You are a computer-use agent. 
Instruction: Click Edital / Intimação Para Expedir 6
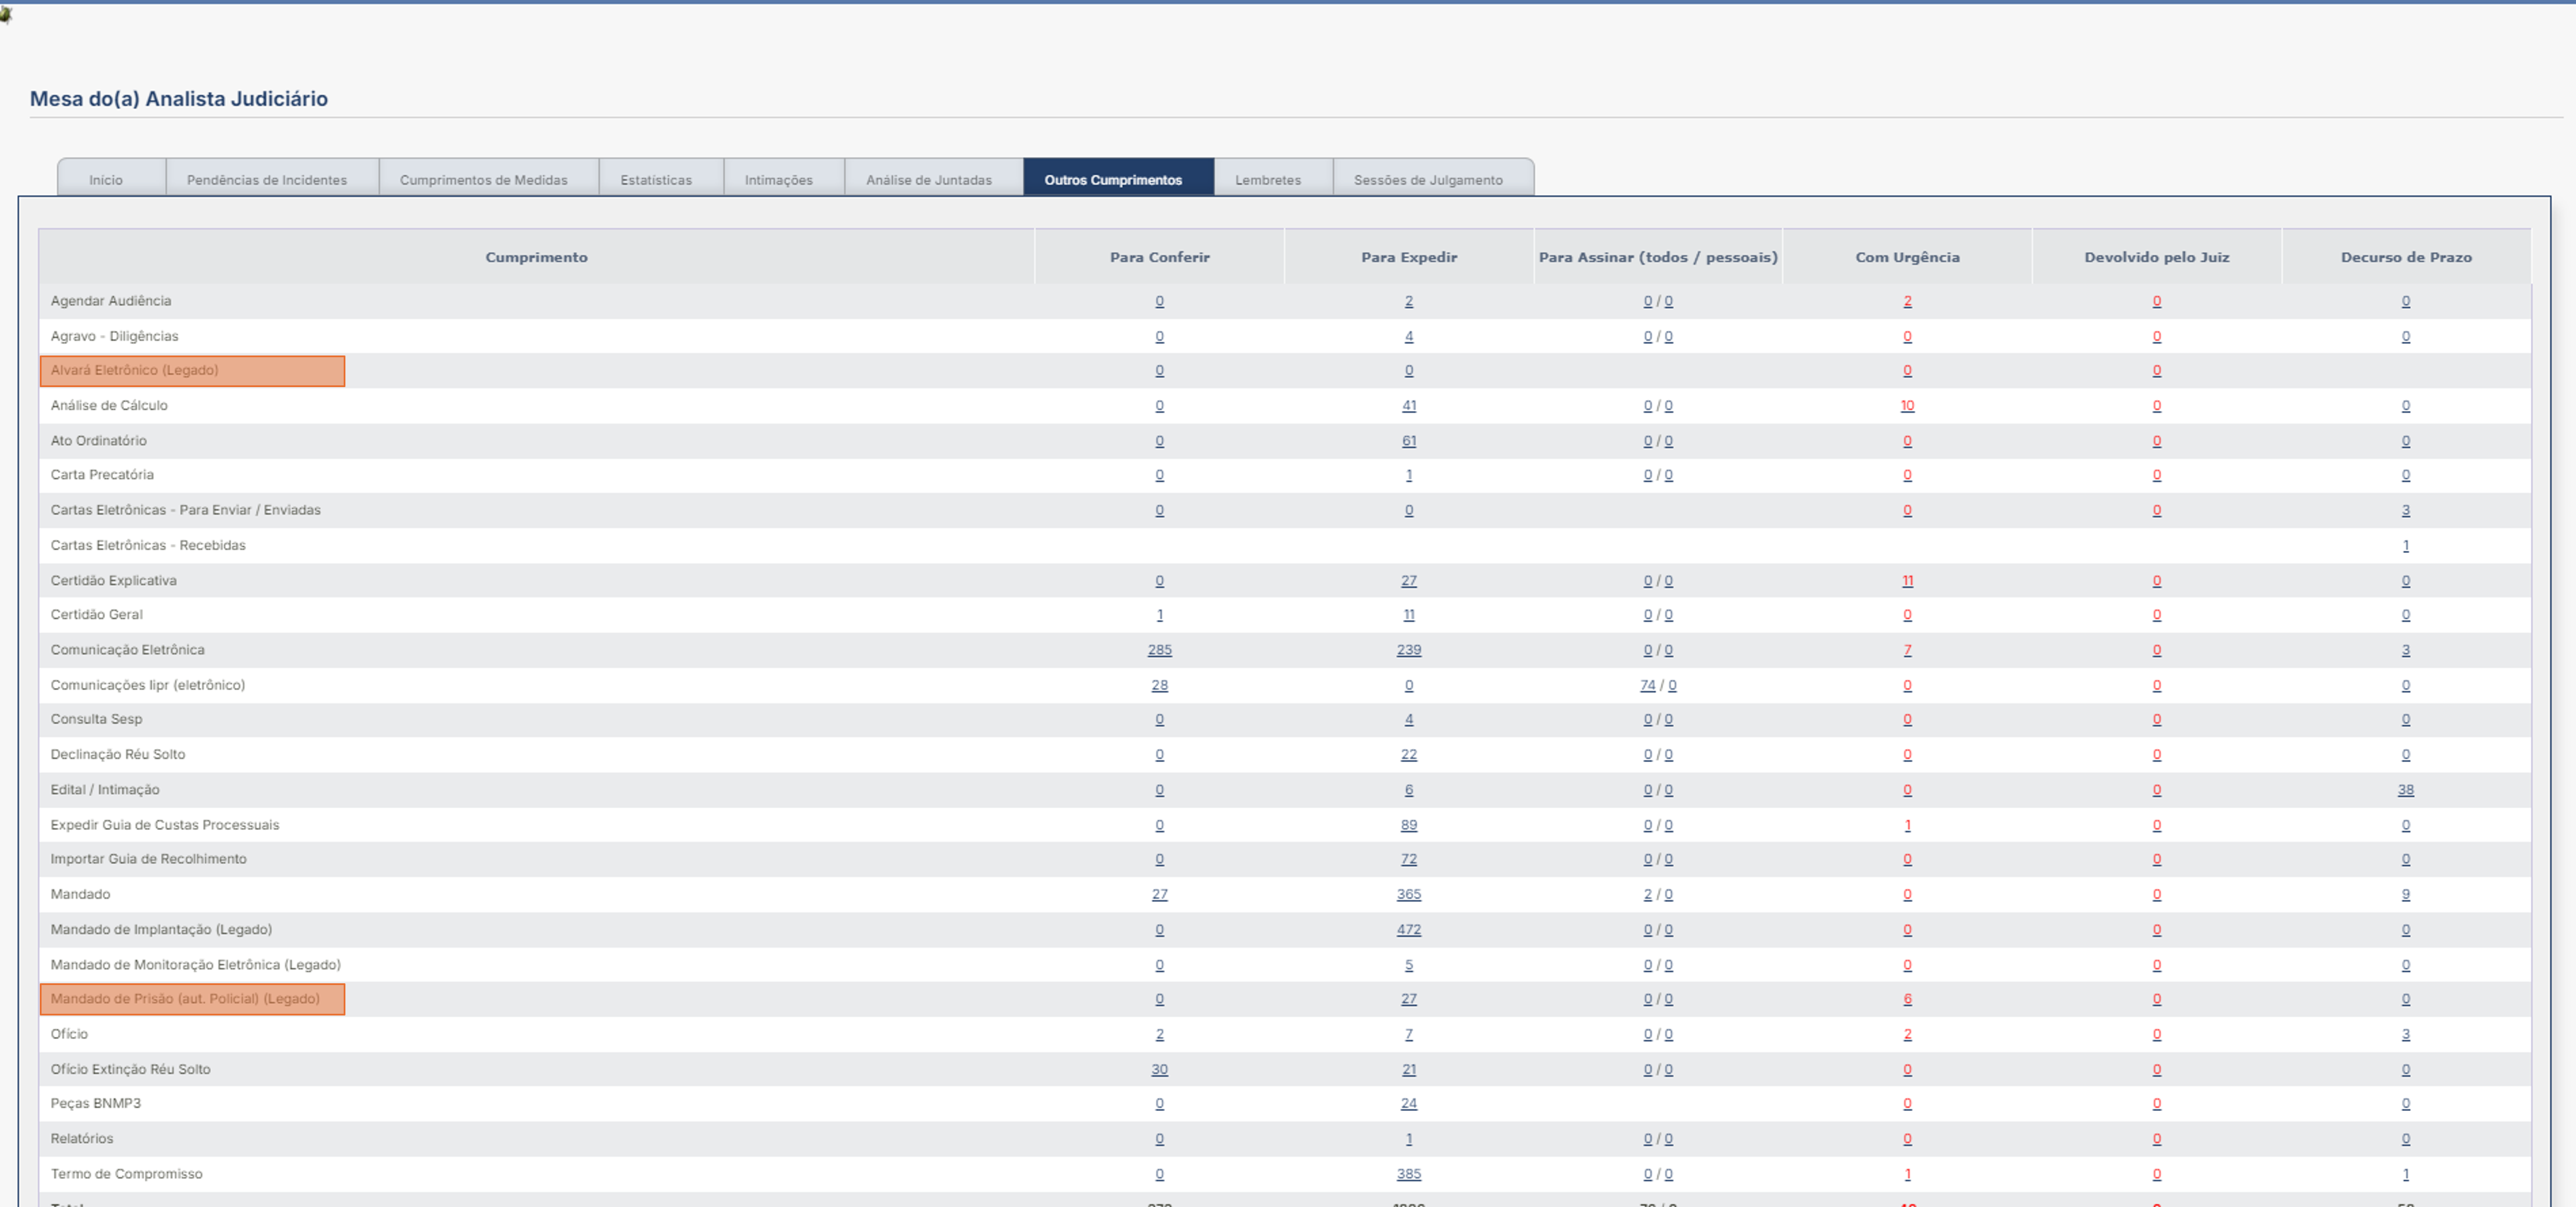coord(1409,790)
